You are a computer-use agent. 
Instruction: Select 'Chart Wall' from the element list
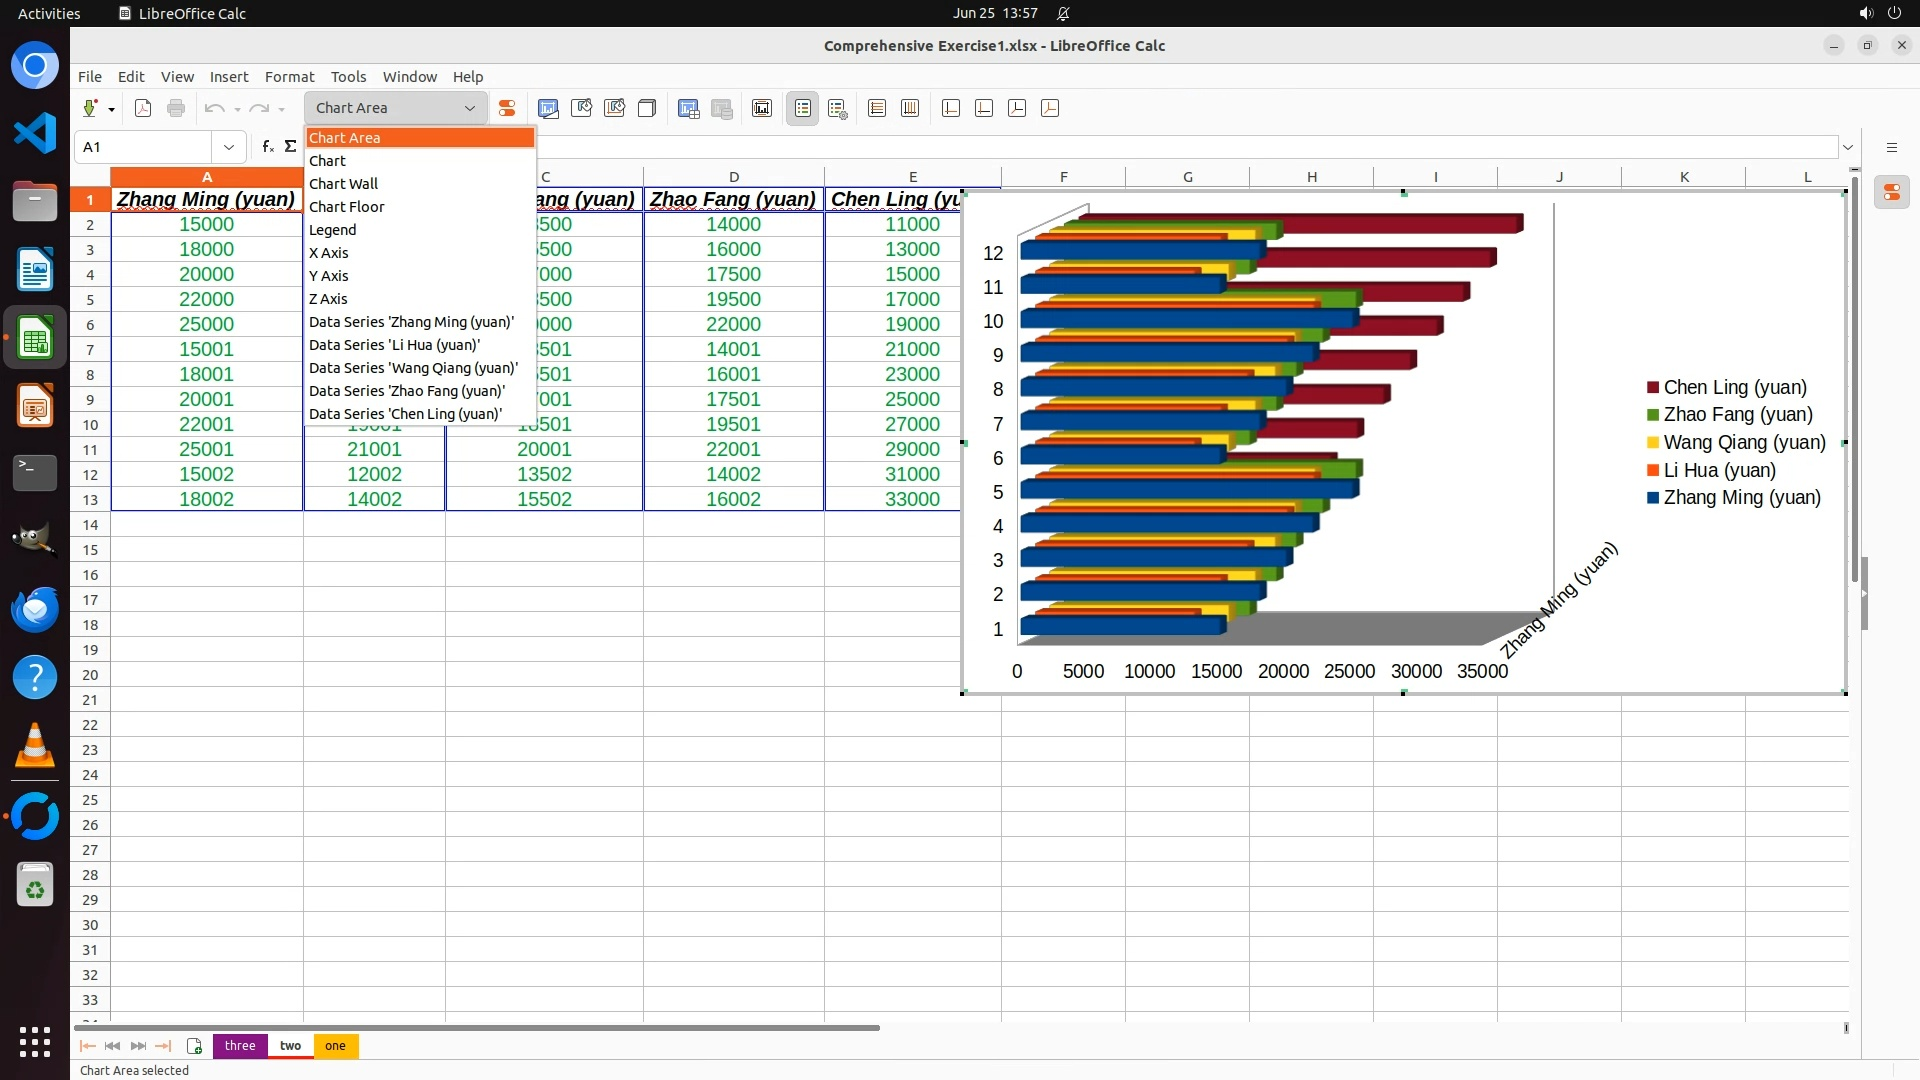point(343,184)
